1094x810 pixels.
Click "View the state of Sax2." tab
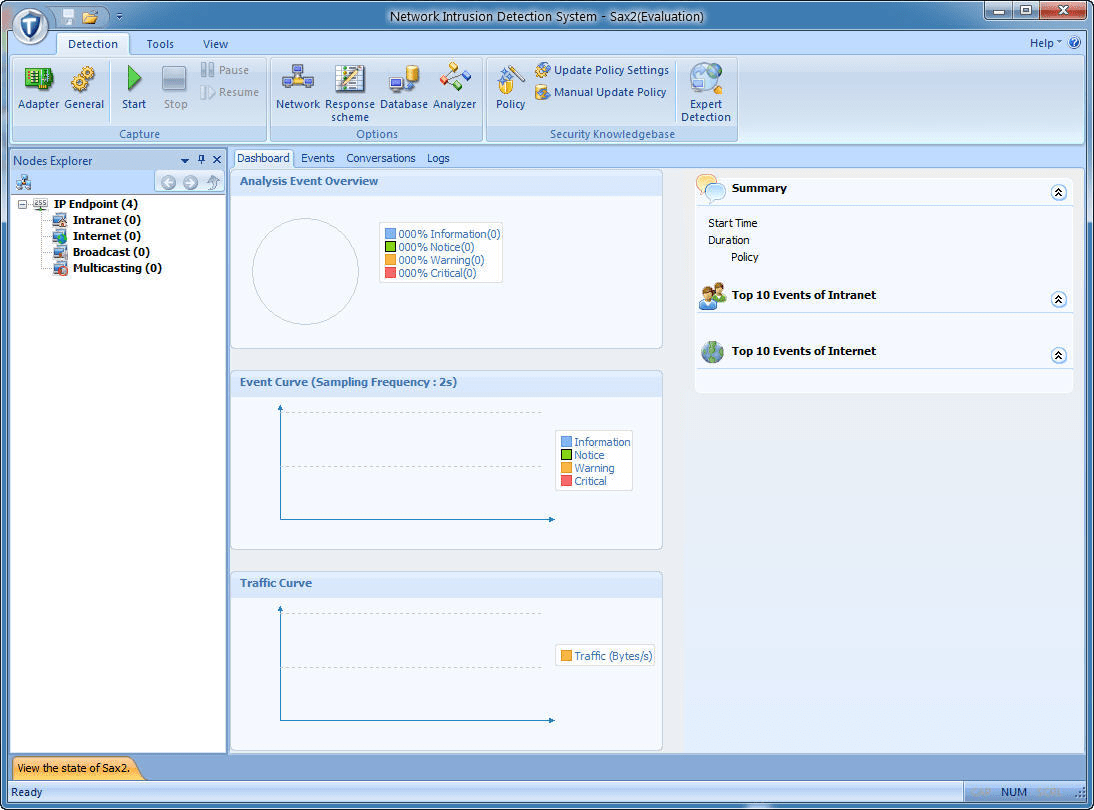(x=74, y=768)
